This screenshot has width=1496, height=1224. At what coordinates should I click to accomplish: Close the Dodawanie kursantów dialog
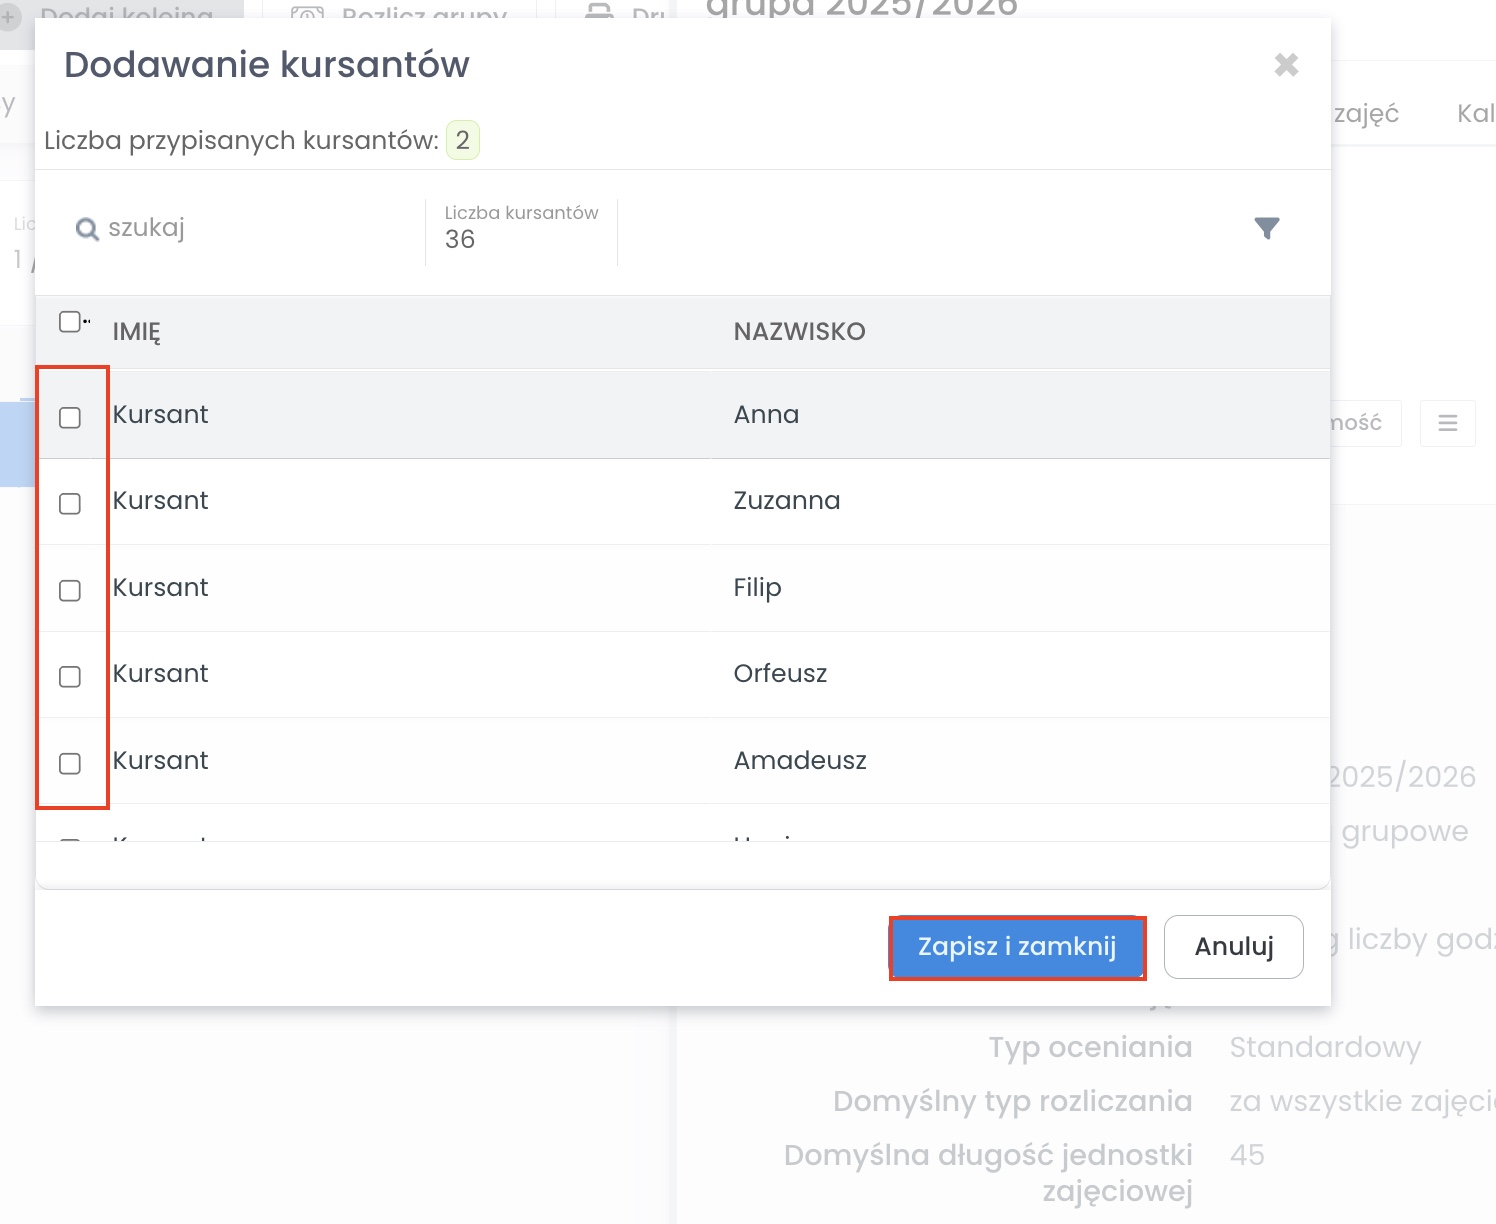click(1286, 65)
